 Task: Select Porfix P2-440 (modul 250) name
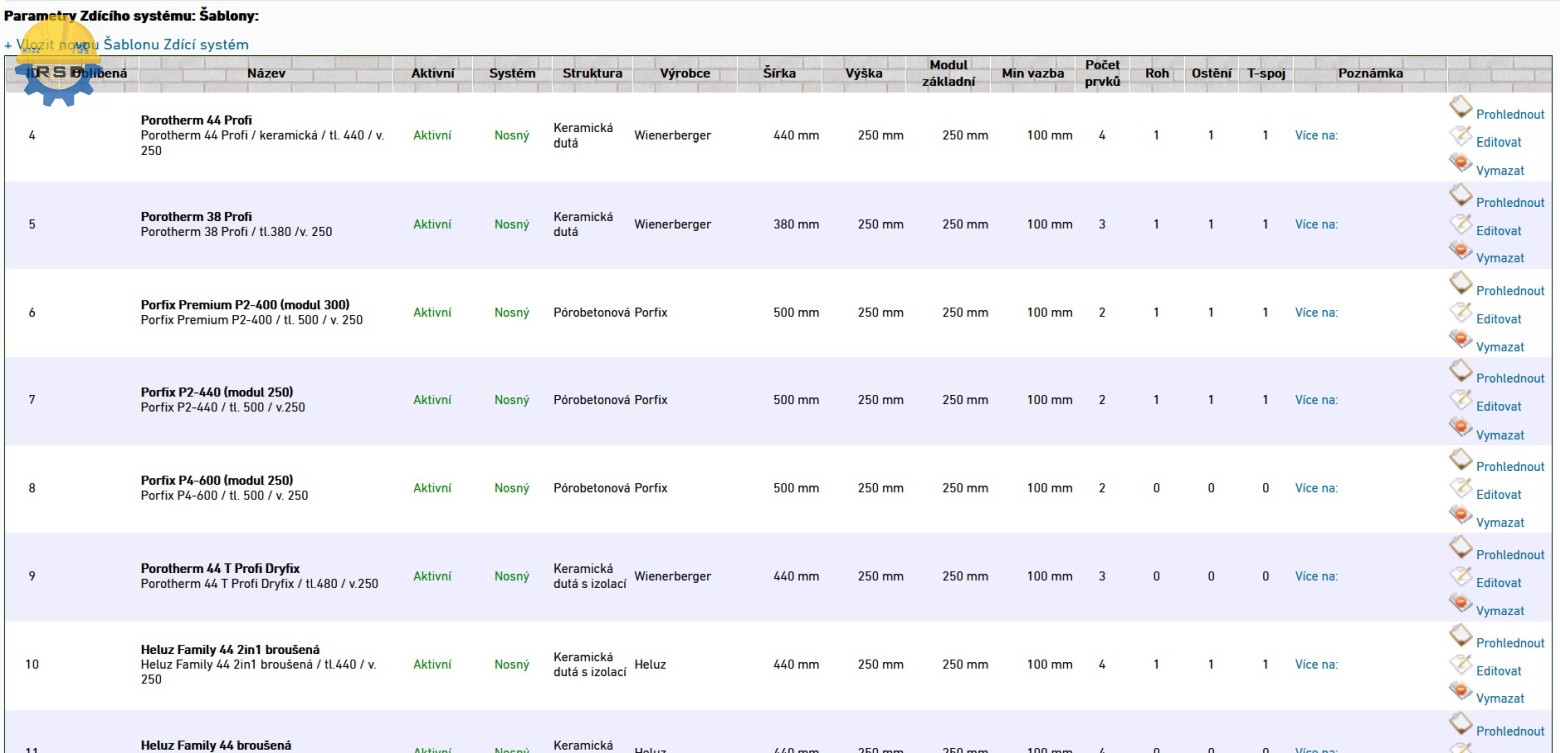click(216, 393)
